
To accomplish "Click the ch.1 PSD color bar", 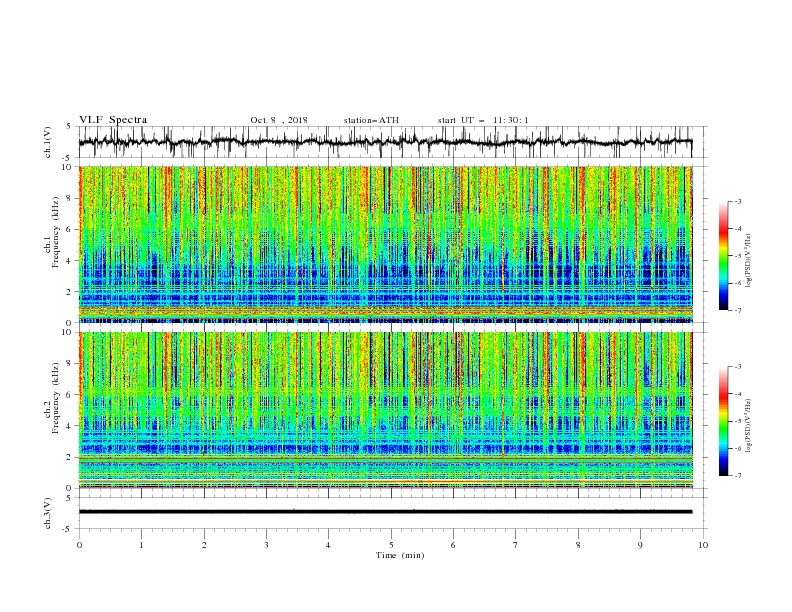I will [x=723, y=255].
